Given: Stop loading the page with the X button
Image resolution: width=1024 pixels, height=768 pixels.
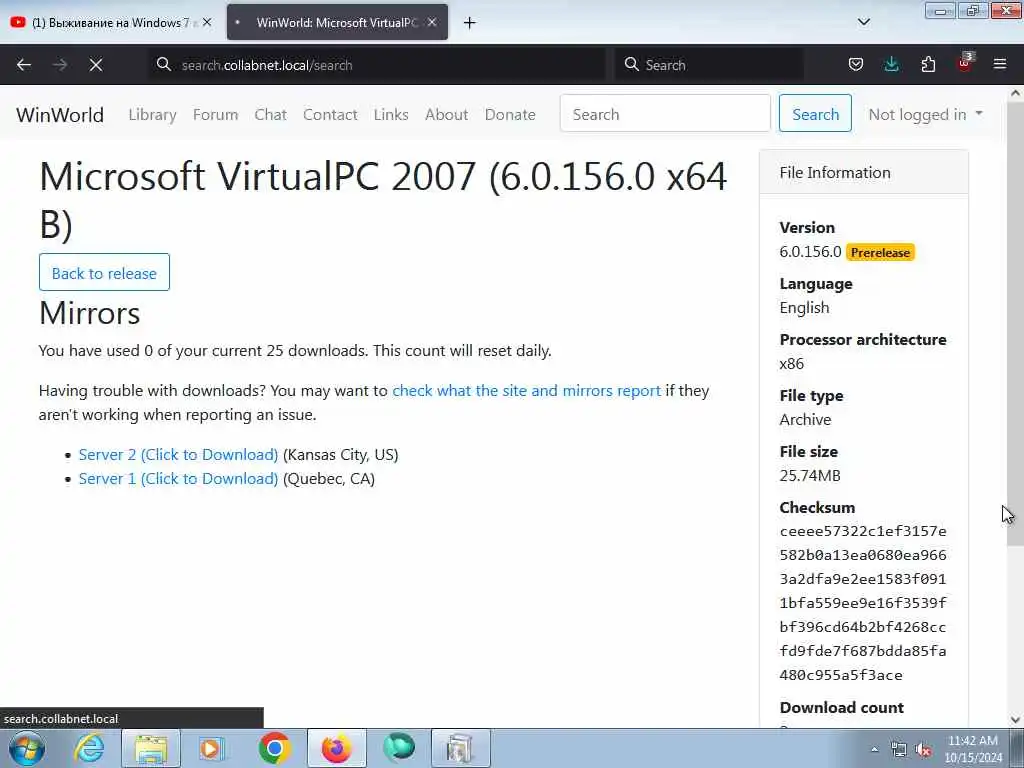Looking at the screenshot, I should pos(95,65).
